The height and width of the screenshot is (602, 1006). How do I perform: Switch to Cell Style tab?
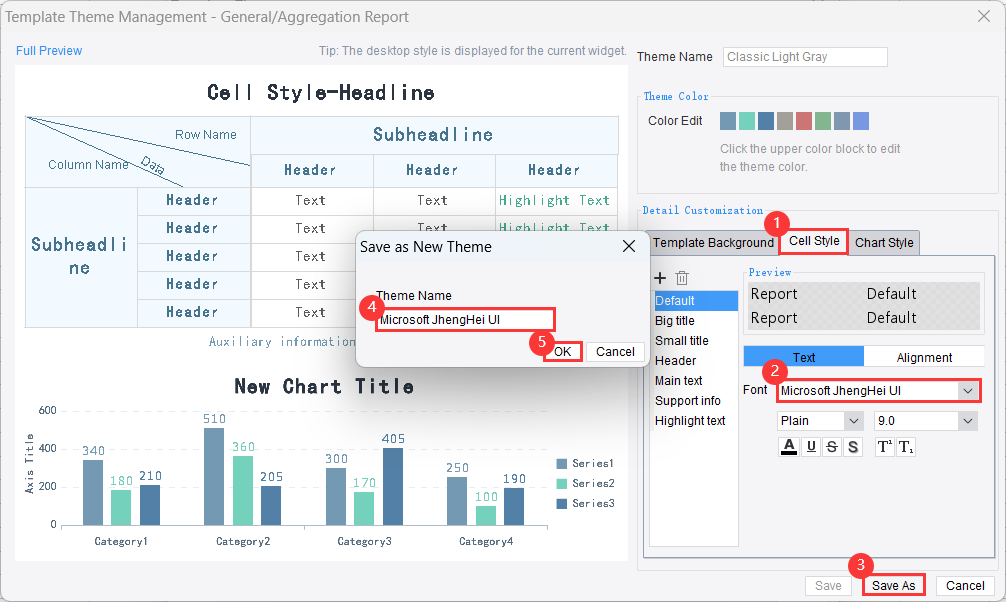coord(814,241)
